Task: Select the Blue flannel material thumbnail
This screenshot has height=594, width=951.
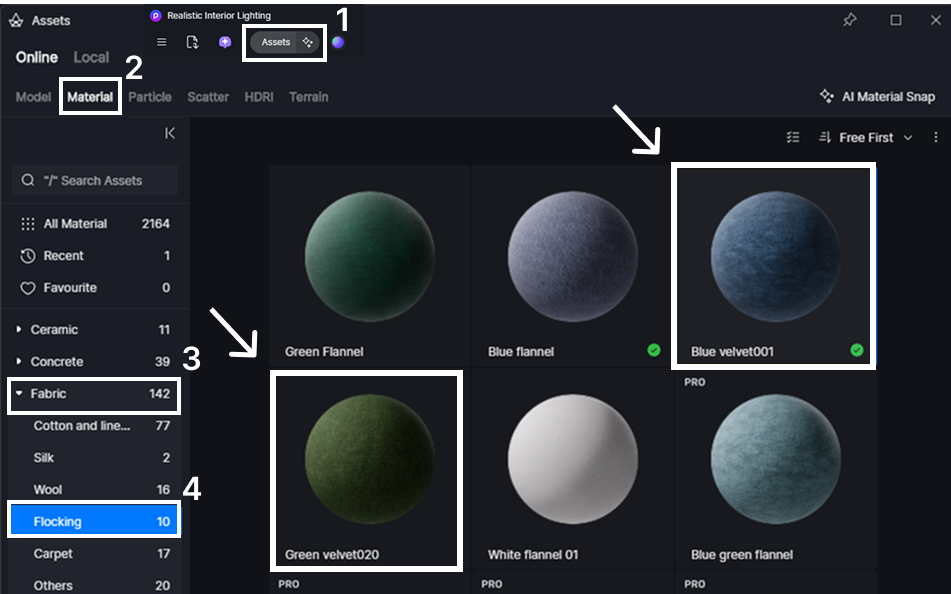Action: click(x=572, y=257)
